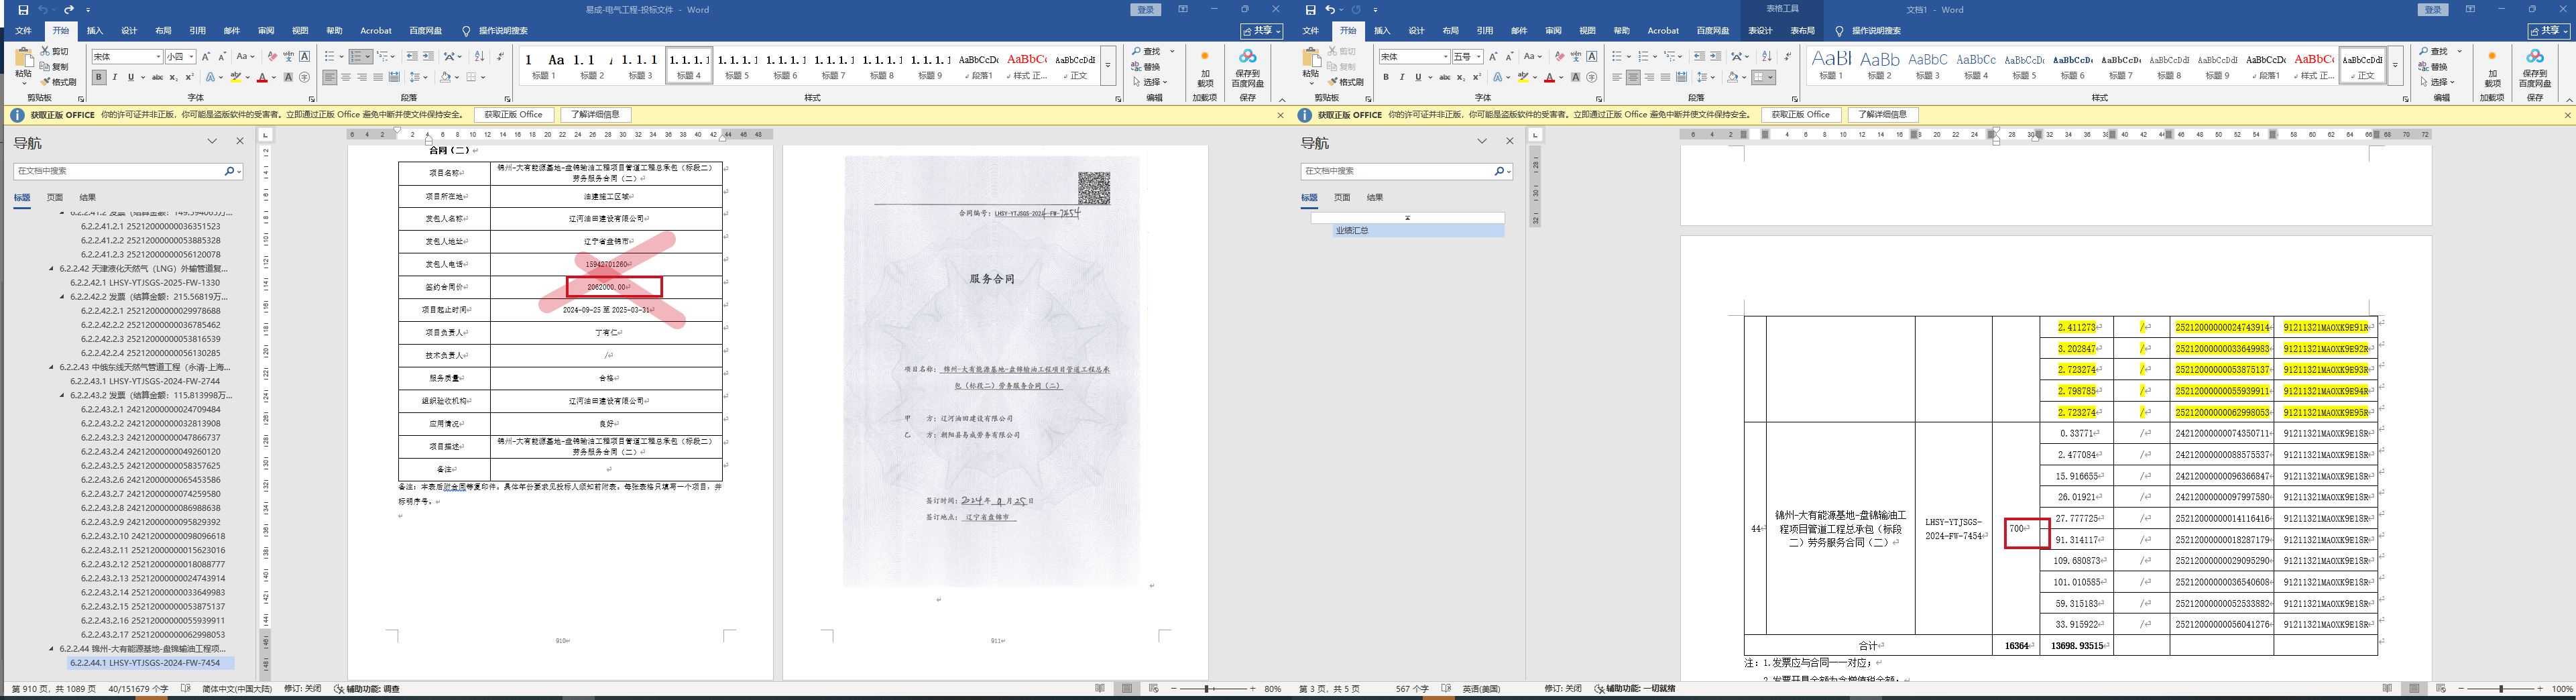Click search box in right navigation pane

click(x=1397, y=171)
